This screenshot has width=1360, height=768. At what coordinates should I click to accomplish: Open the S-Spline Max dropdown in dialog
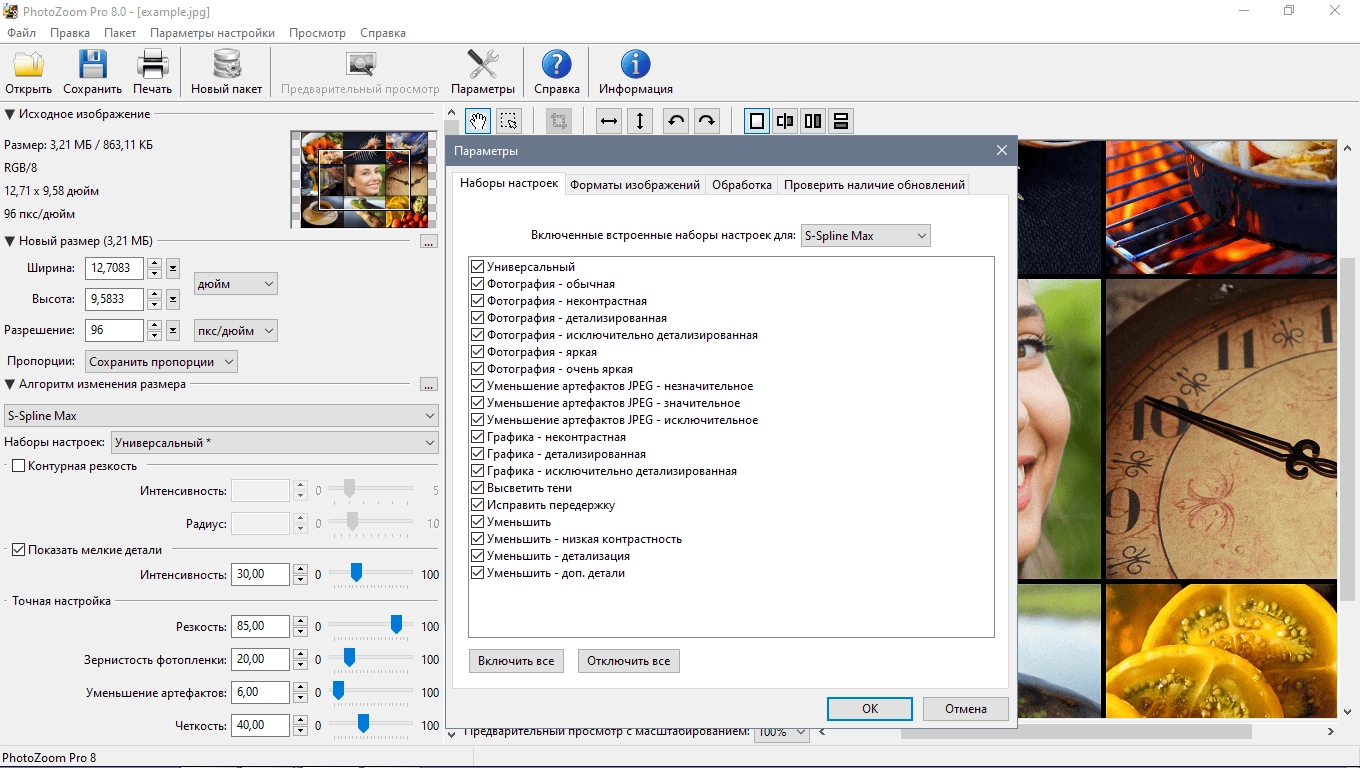(x=866, y=236)
